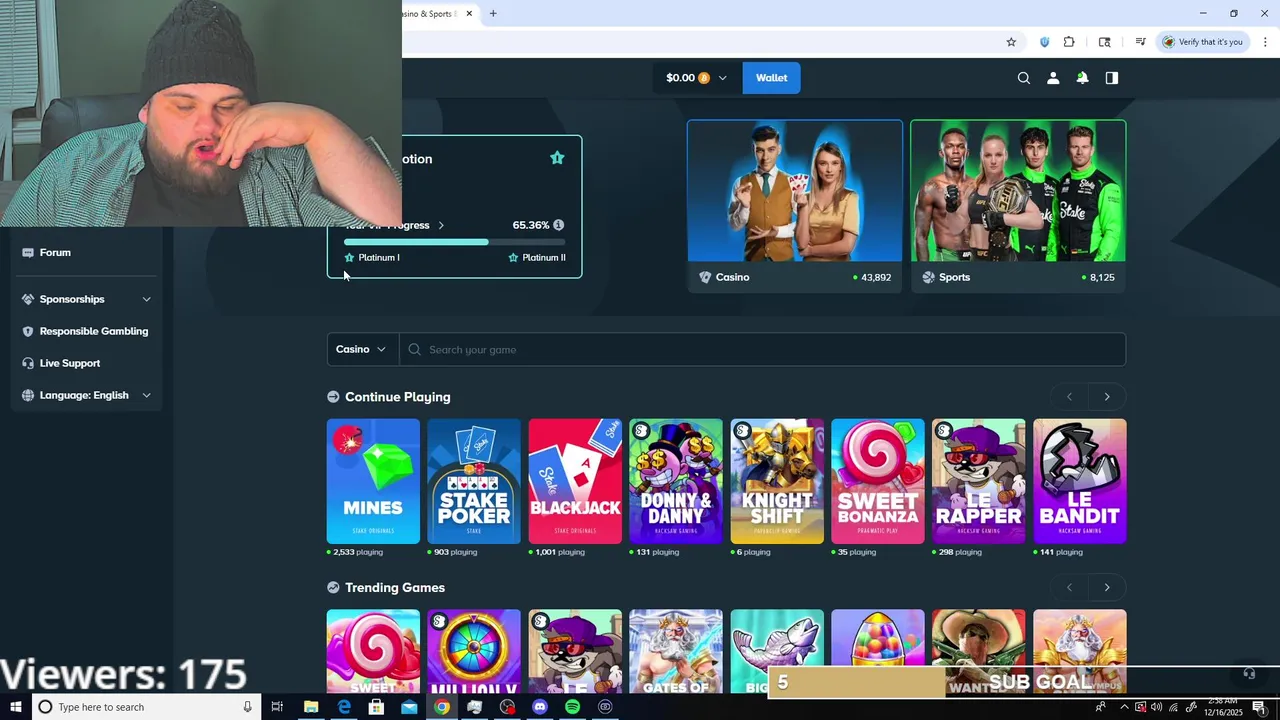
Task: Show previous Trending Games
Action: (1069, 587)
